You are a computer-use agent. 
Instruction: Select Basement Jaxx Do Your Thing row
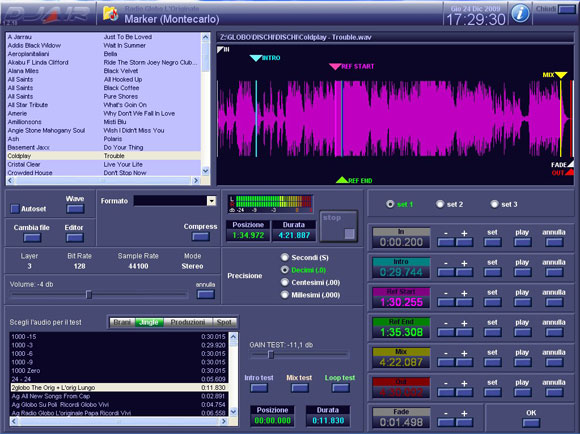tap(104, 147)
